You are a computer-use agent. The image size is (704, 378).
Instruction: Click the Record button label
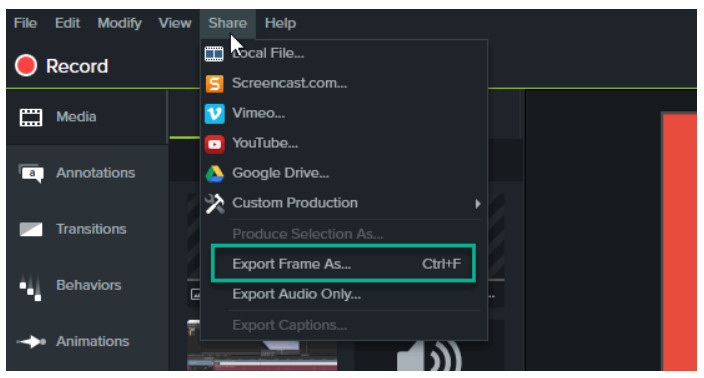77,66
